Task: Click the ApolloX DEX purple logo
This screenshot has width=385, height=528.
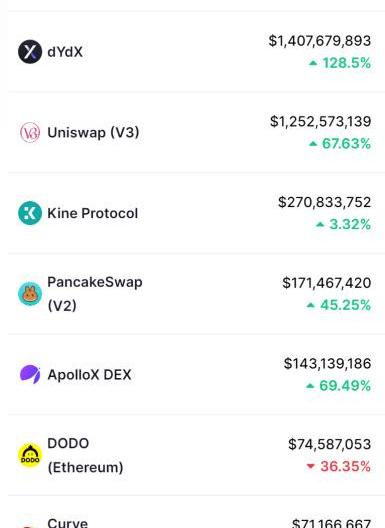Action: (x=30, y=374)
